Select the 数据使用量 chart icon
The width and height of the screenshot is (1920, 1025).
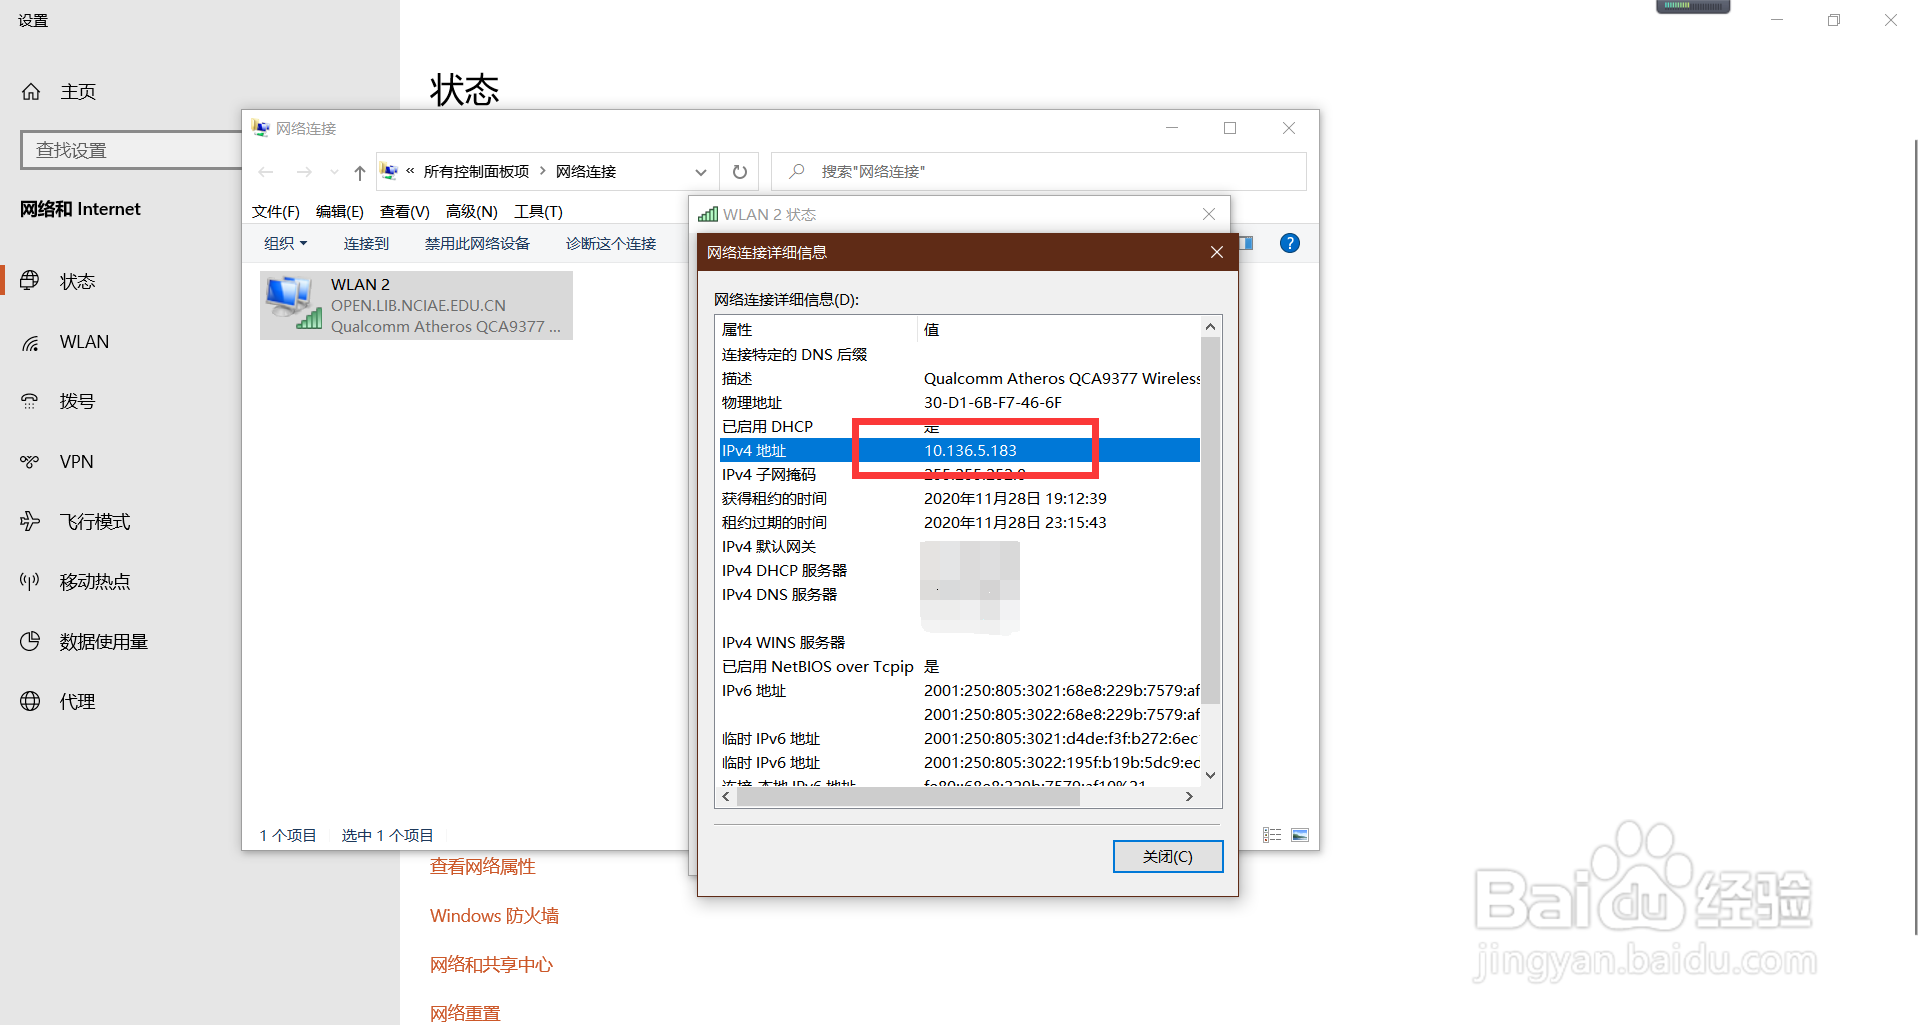[x=31, y=642]
